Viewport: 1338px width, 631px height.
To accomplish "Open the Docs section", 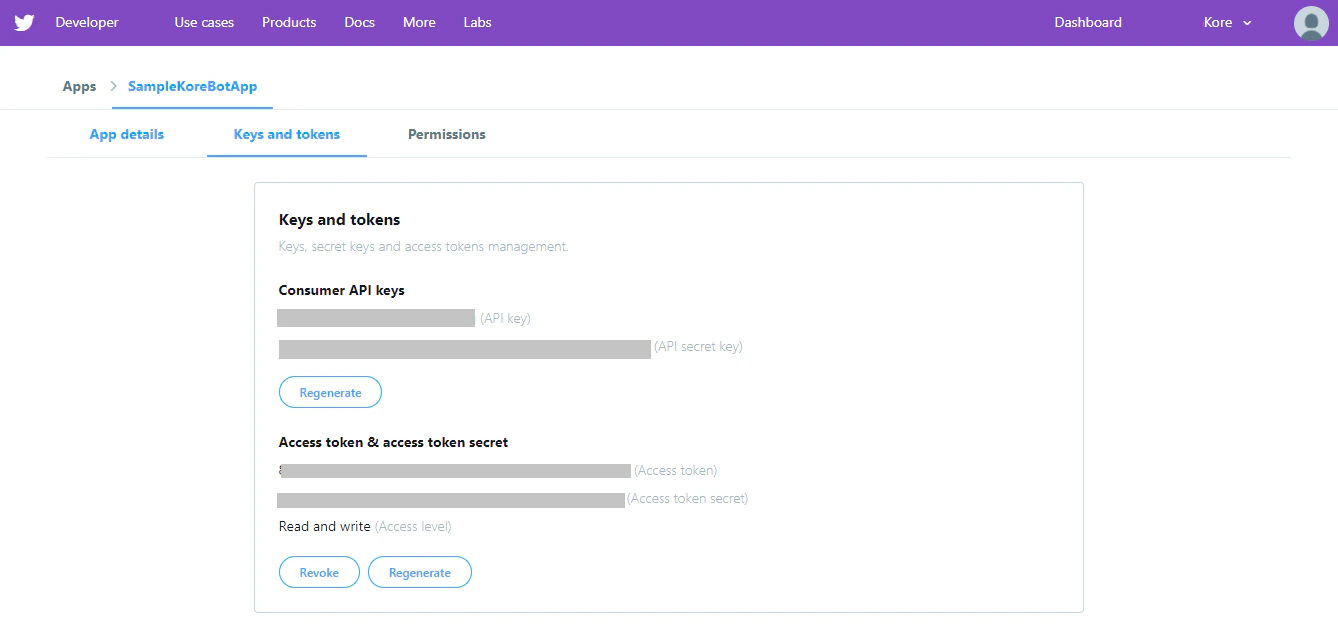I will pos(359,22).
